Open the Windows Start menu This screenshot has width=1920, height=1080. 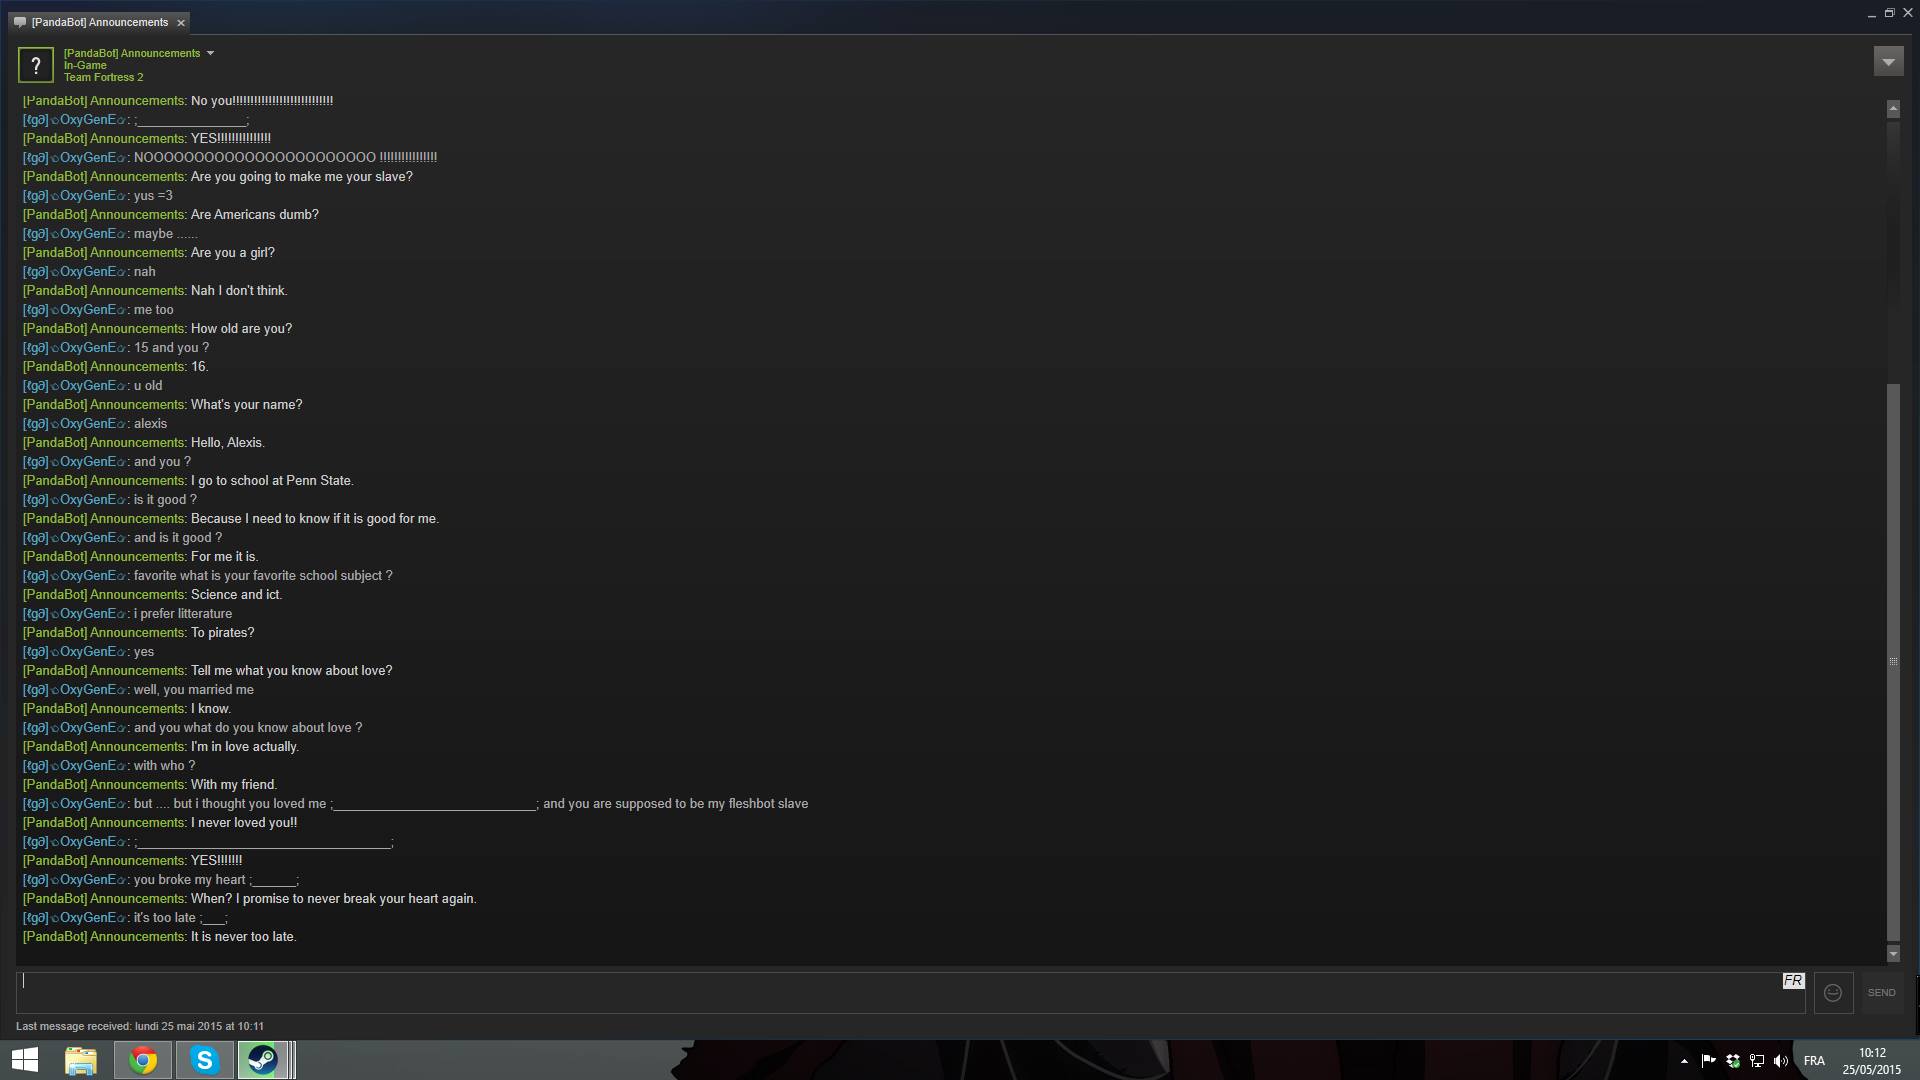pyautogui.click(x=24, y=1060)
